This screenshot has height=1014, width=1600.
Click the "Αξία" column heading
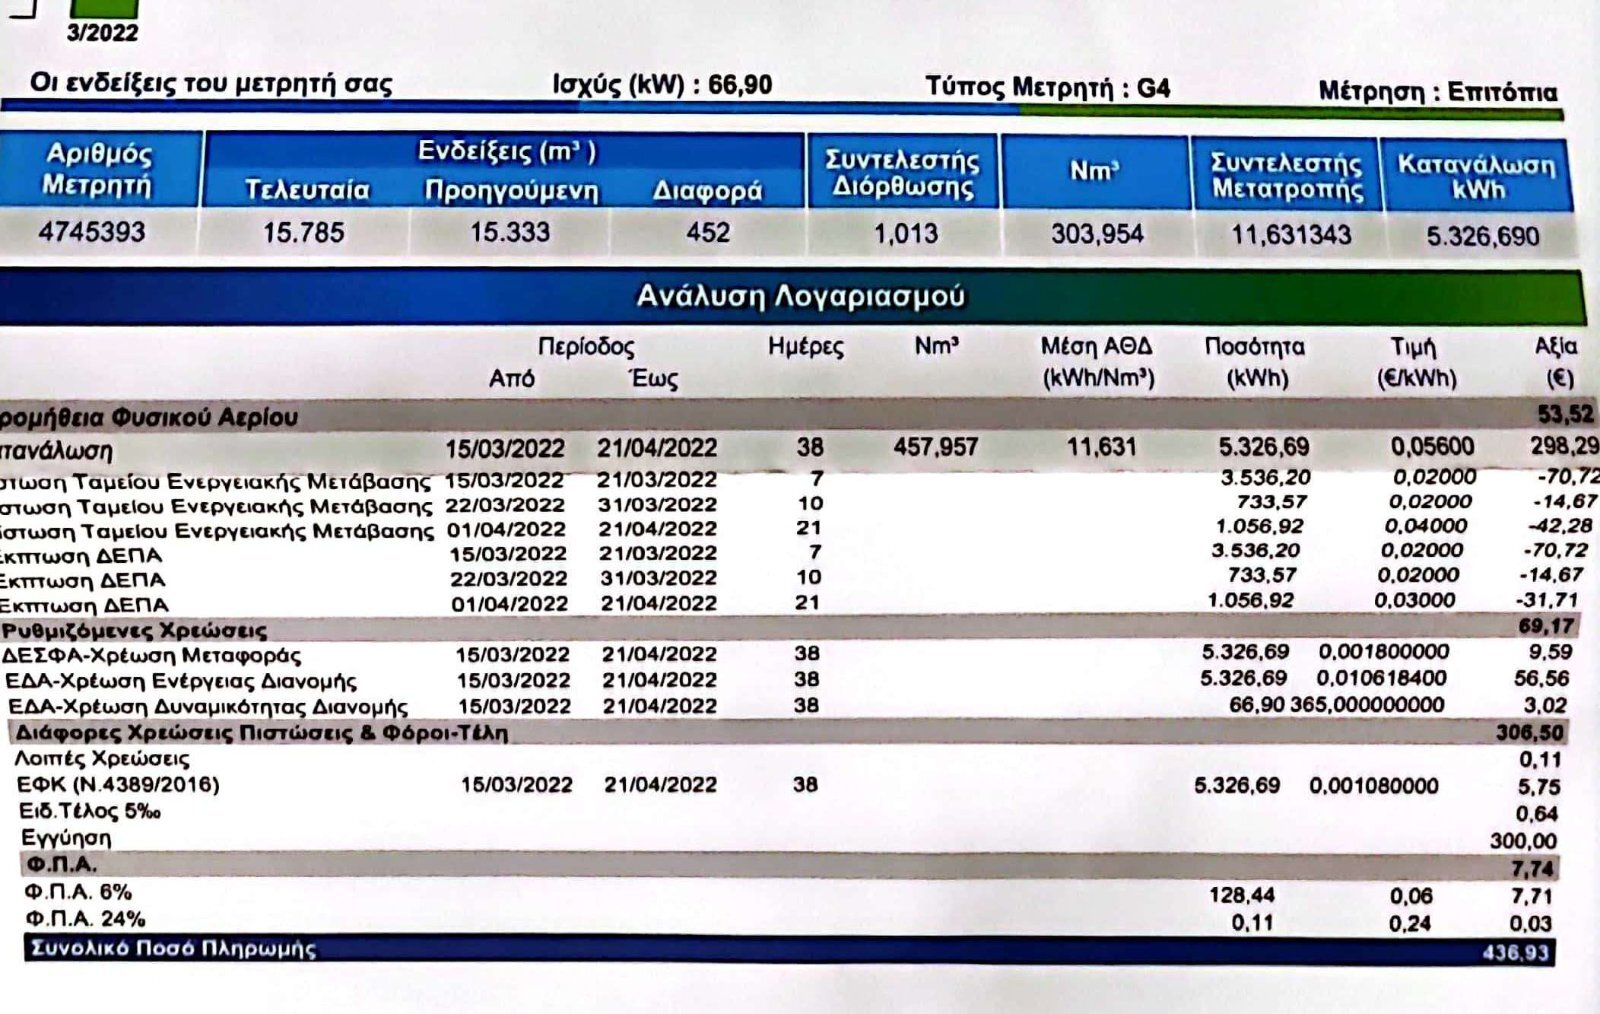(x=1556, y=347)
